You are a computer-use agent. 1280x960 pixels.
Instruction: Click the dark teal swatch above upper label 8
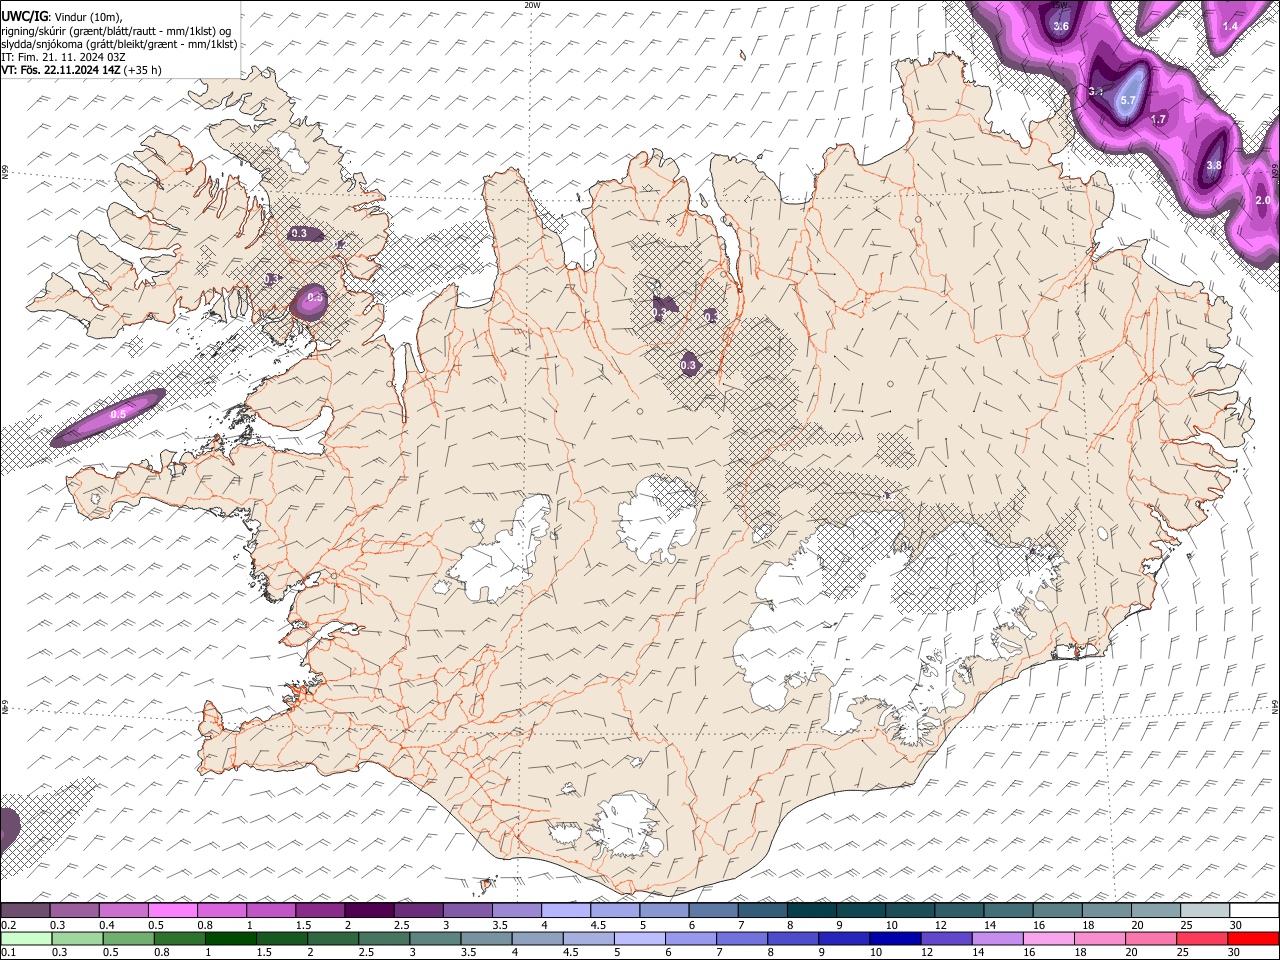click(x=812, y=911)
